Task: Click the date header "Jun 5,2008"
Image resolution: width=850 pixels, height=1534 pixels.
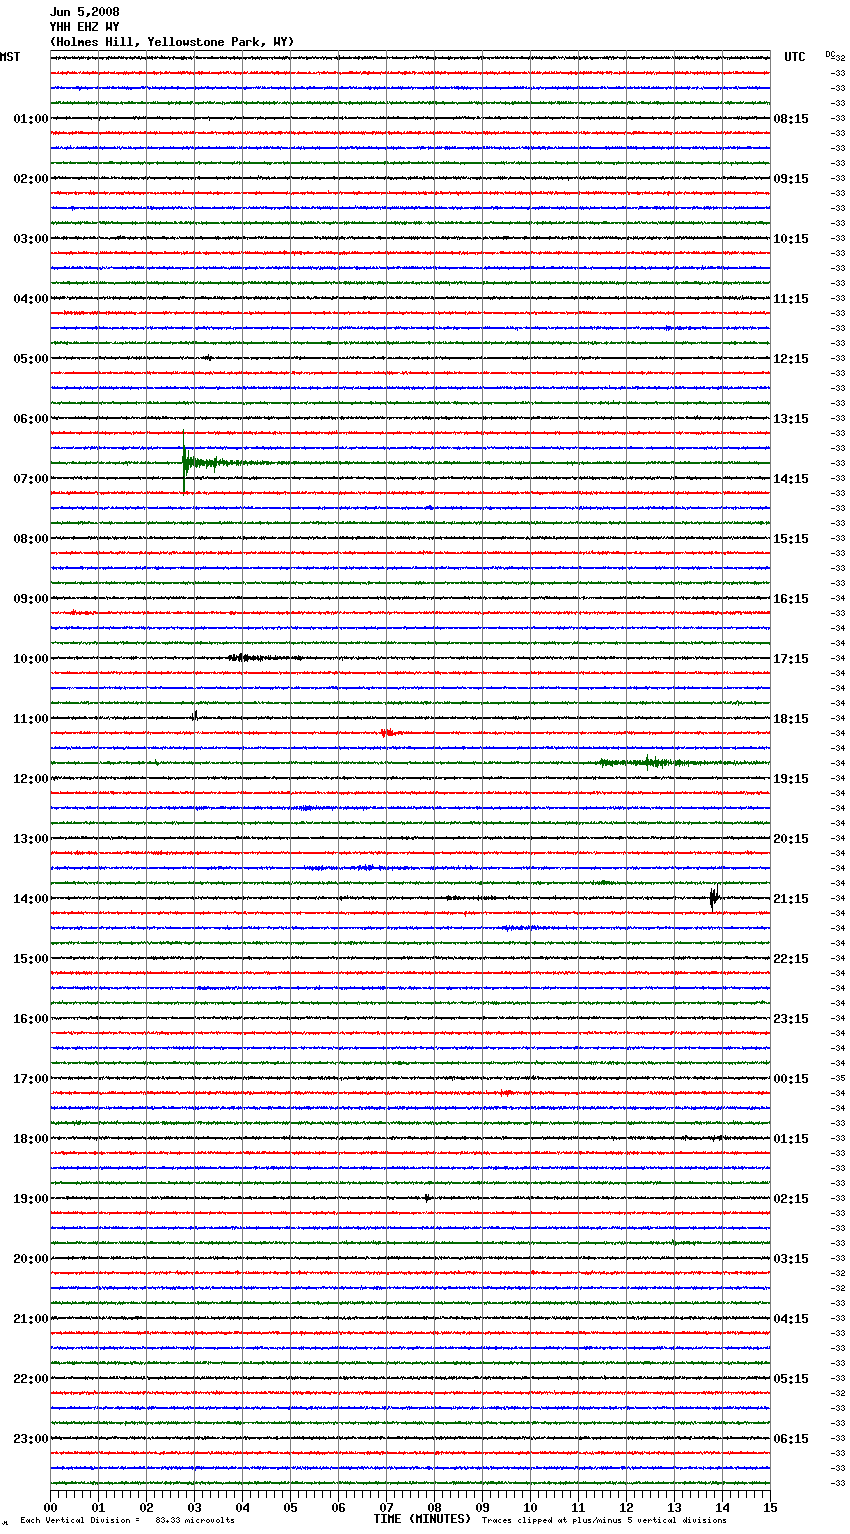Action: (85, 12)
